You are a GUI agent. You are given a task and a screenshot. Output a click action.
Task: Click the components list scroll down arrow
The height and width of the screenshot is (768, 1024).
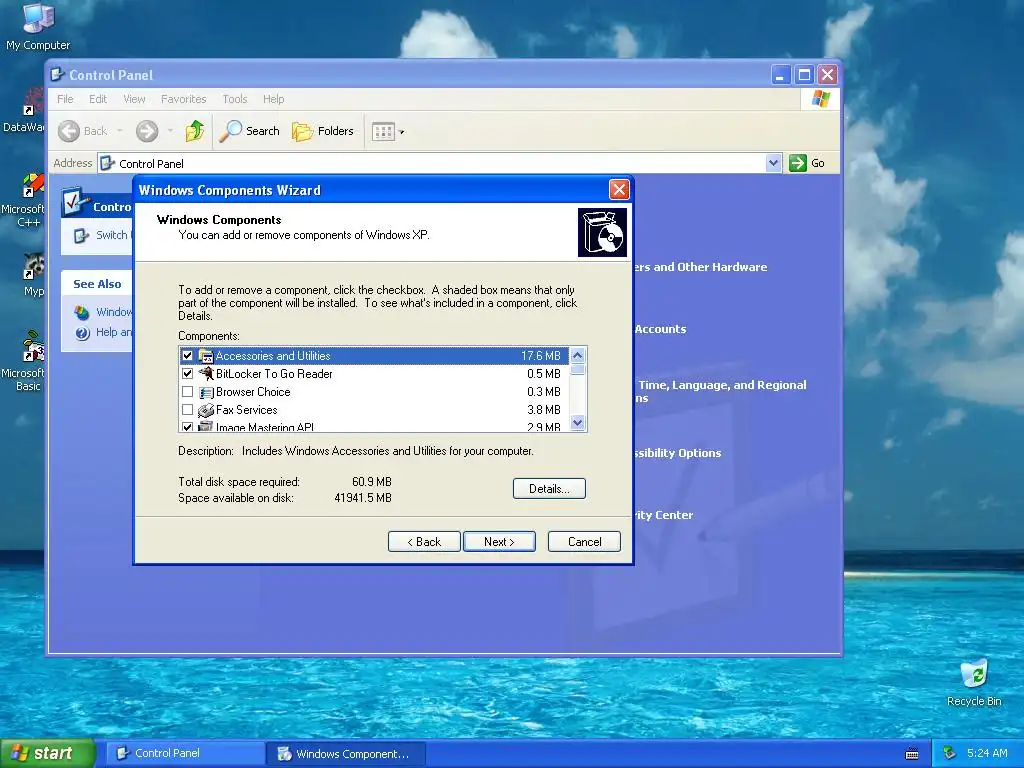577,423
